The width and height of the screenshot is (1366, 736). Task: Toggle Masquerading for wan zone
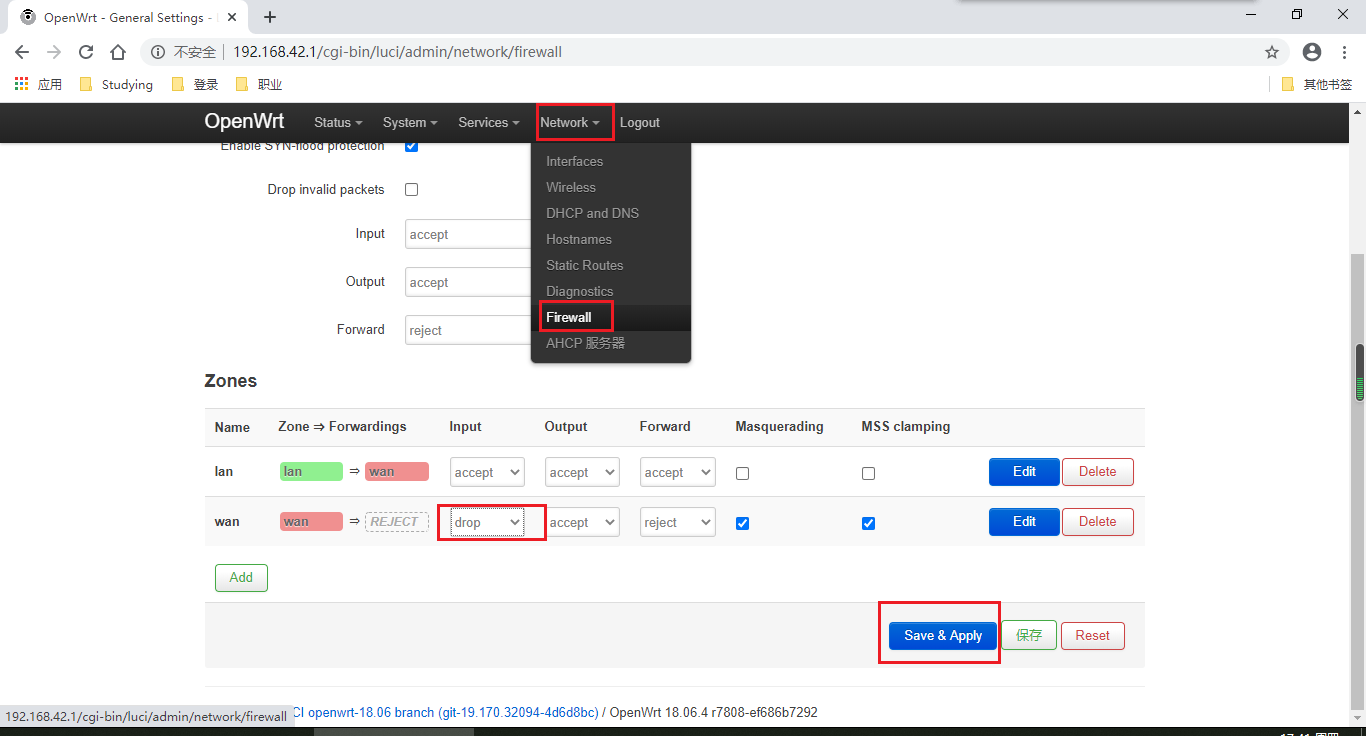[x=742, y=523]
